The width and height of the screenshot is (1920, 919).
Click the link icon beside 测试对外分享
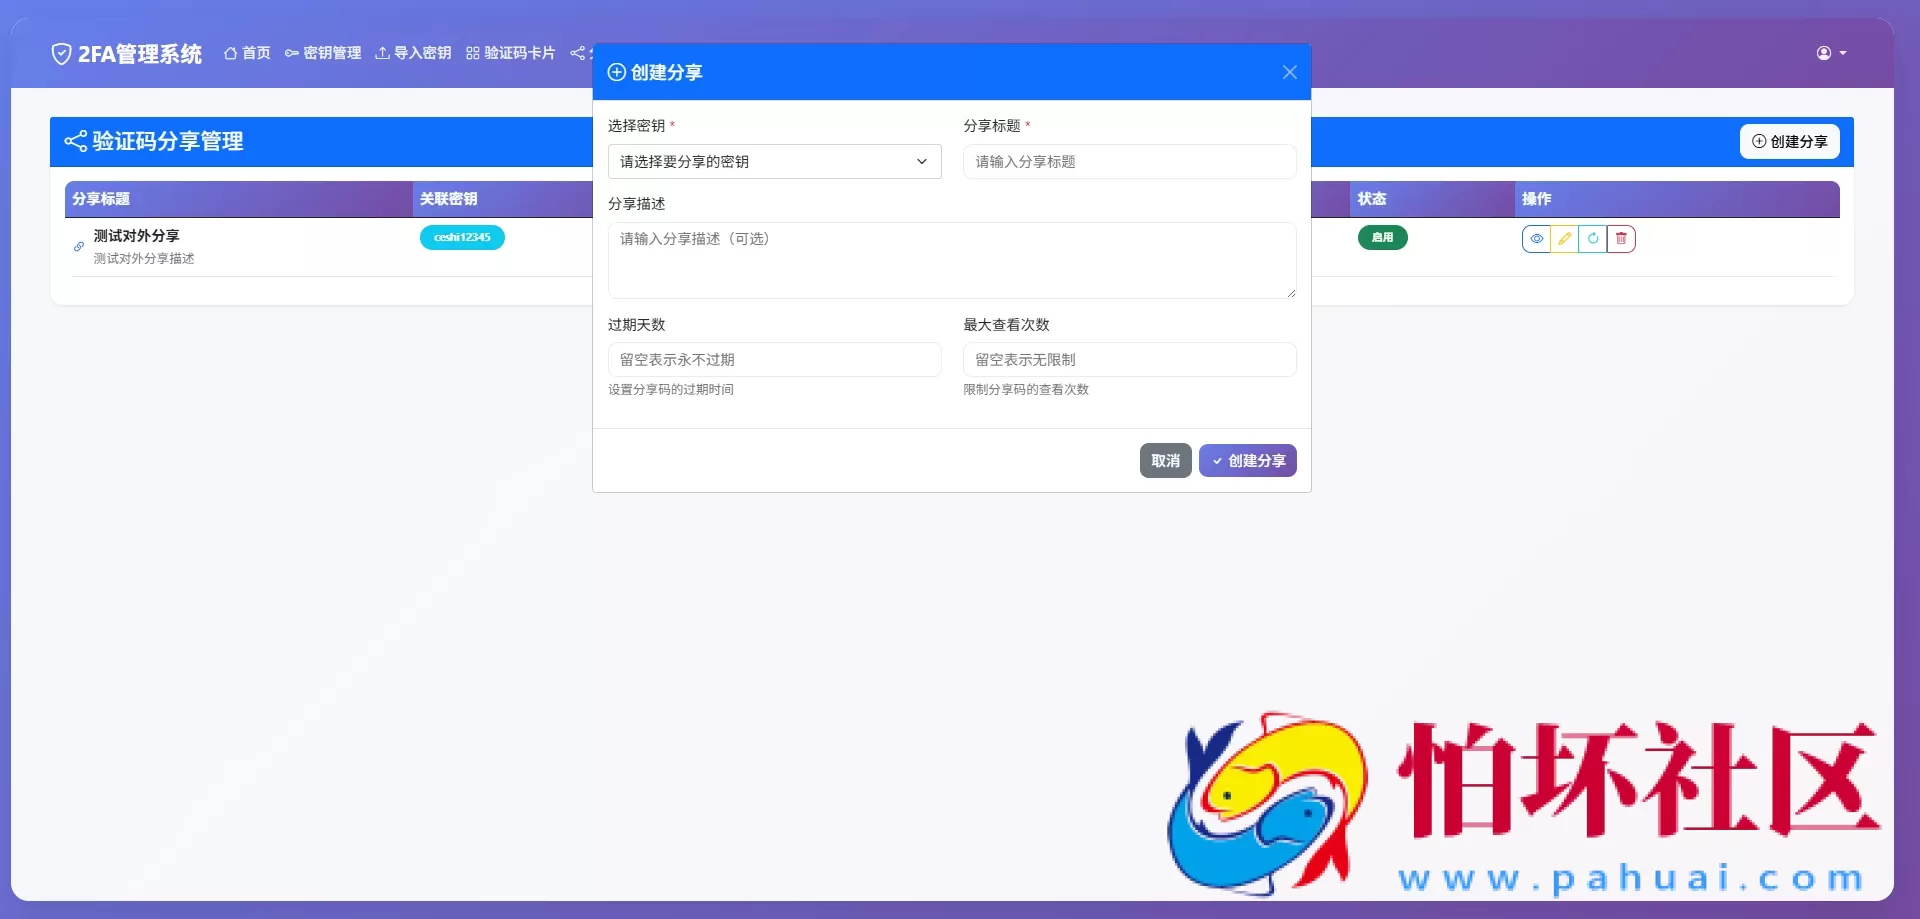78,246
